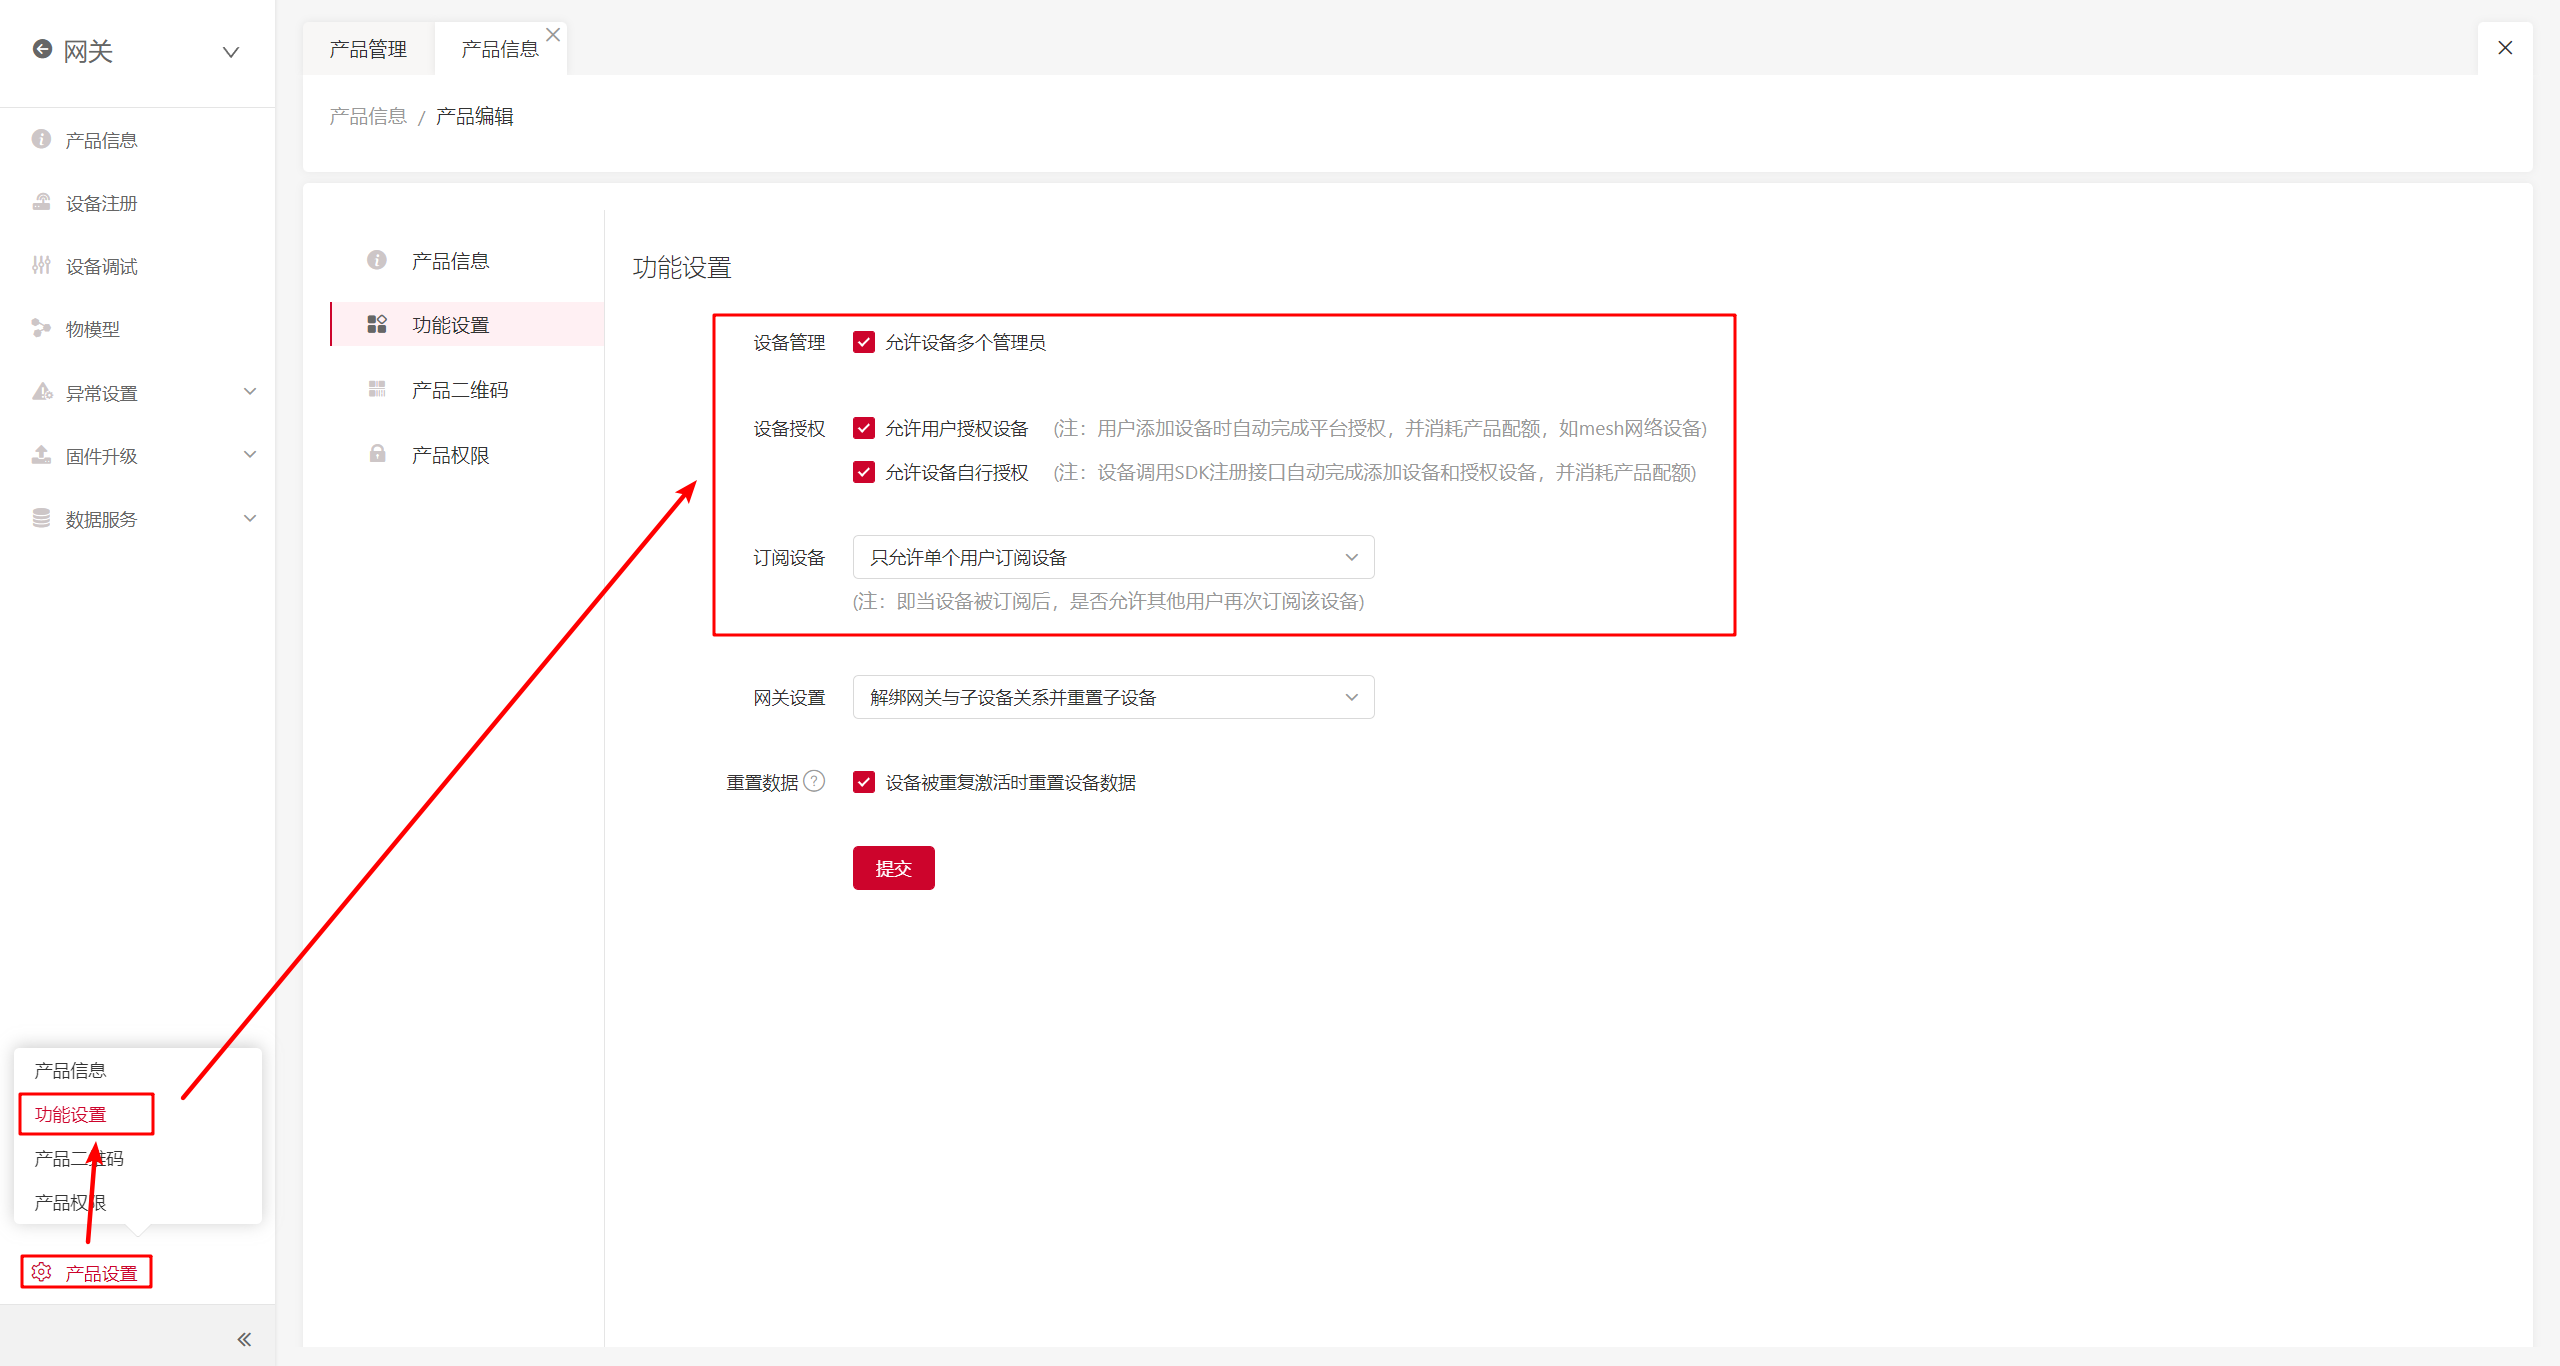Toggle the 允许用户授权设备 checkbox
Screen dimensions: 2560x1366
click(864, 428)
